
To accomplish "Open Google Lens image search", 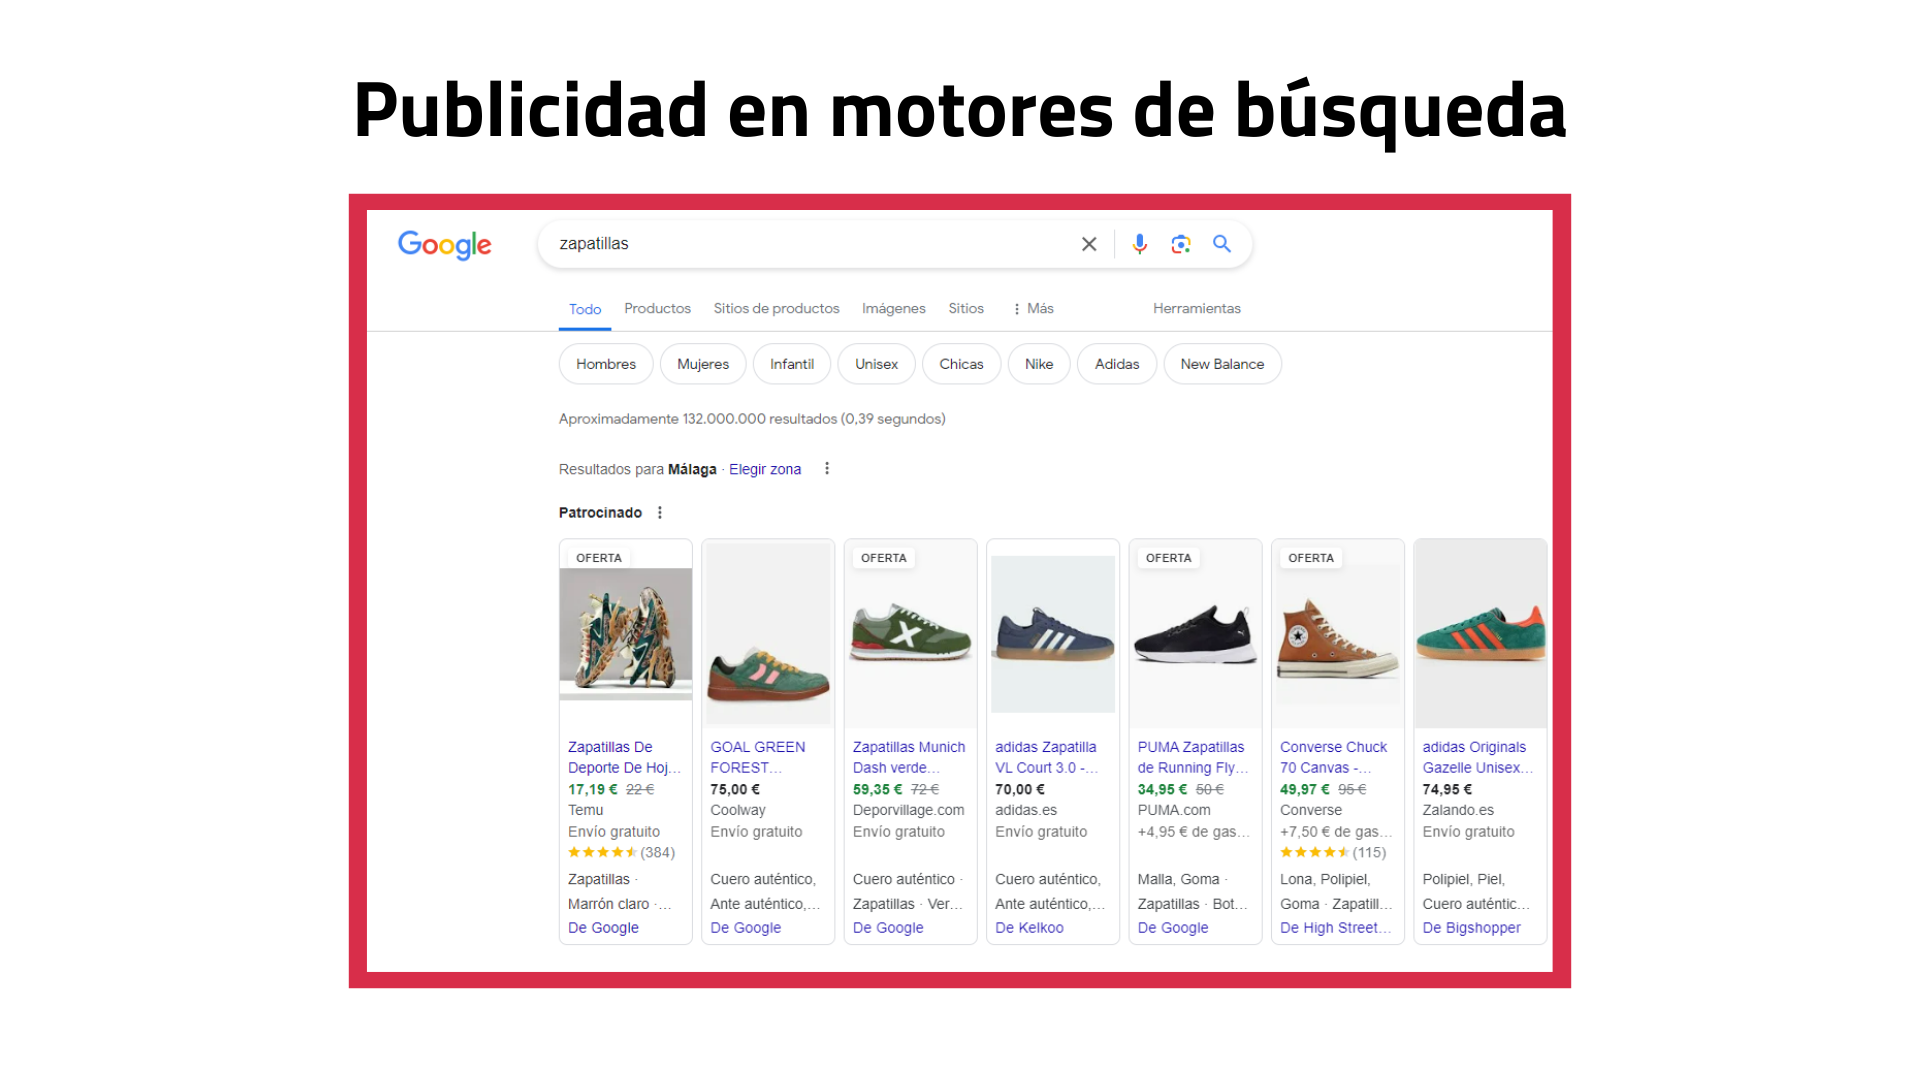I will pyautogui.click(x=1181, y=244).
